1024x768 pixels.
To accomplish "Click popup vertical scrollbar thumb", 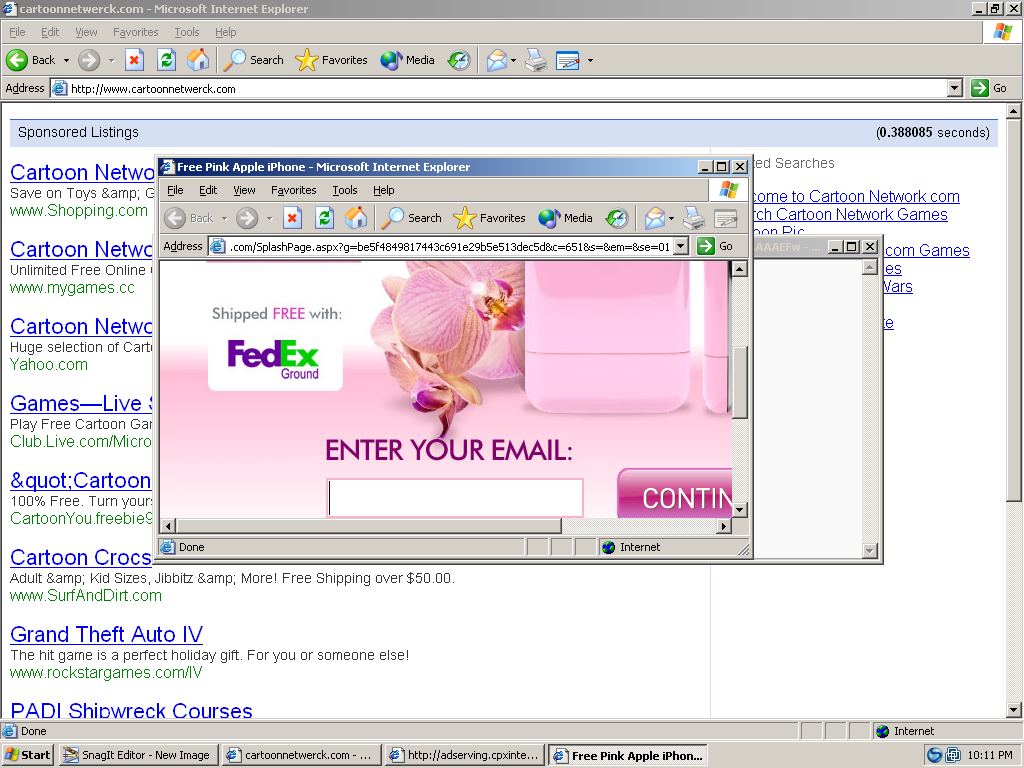I will pyautogui.click(x=739, y=381).
